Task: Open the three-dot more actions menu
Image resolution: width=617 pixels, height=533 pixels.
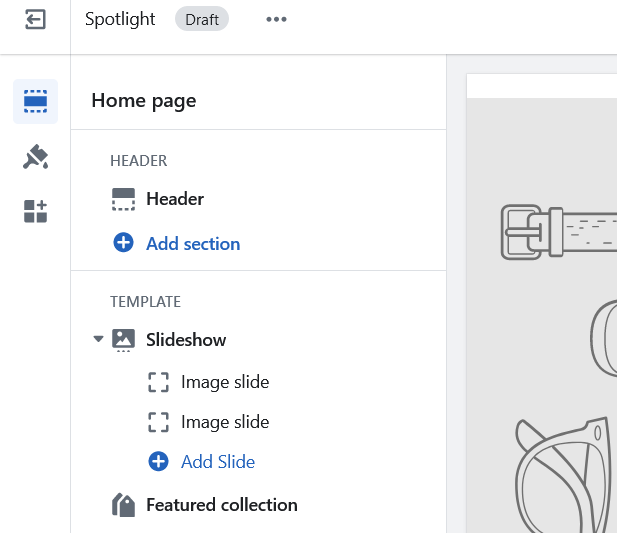Action: point(276,20)
